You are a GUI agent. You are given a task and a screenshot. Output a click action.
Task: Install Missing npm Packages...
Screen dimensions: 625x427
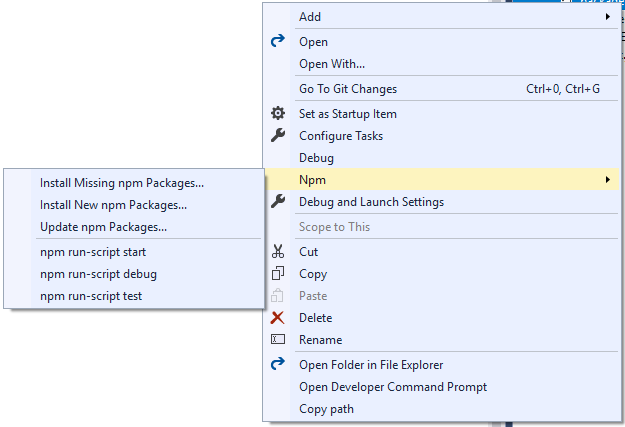click(x=134, y=183)
